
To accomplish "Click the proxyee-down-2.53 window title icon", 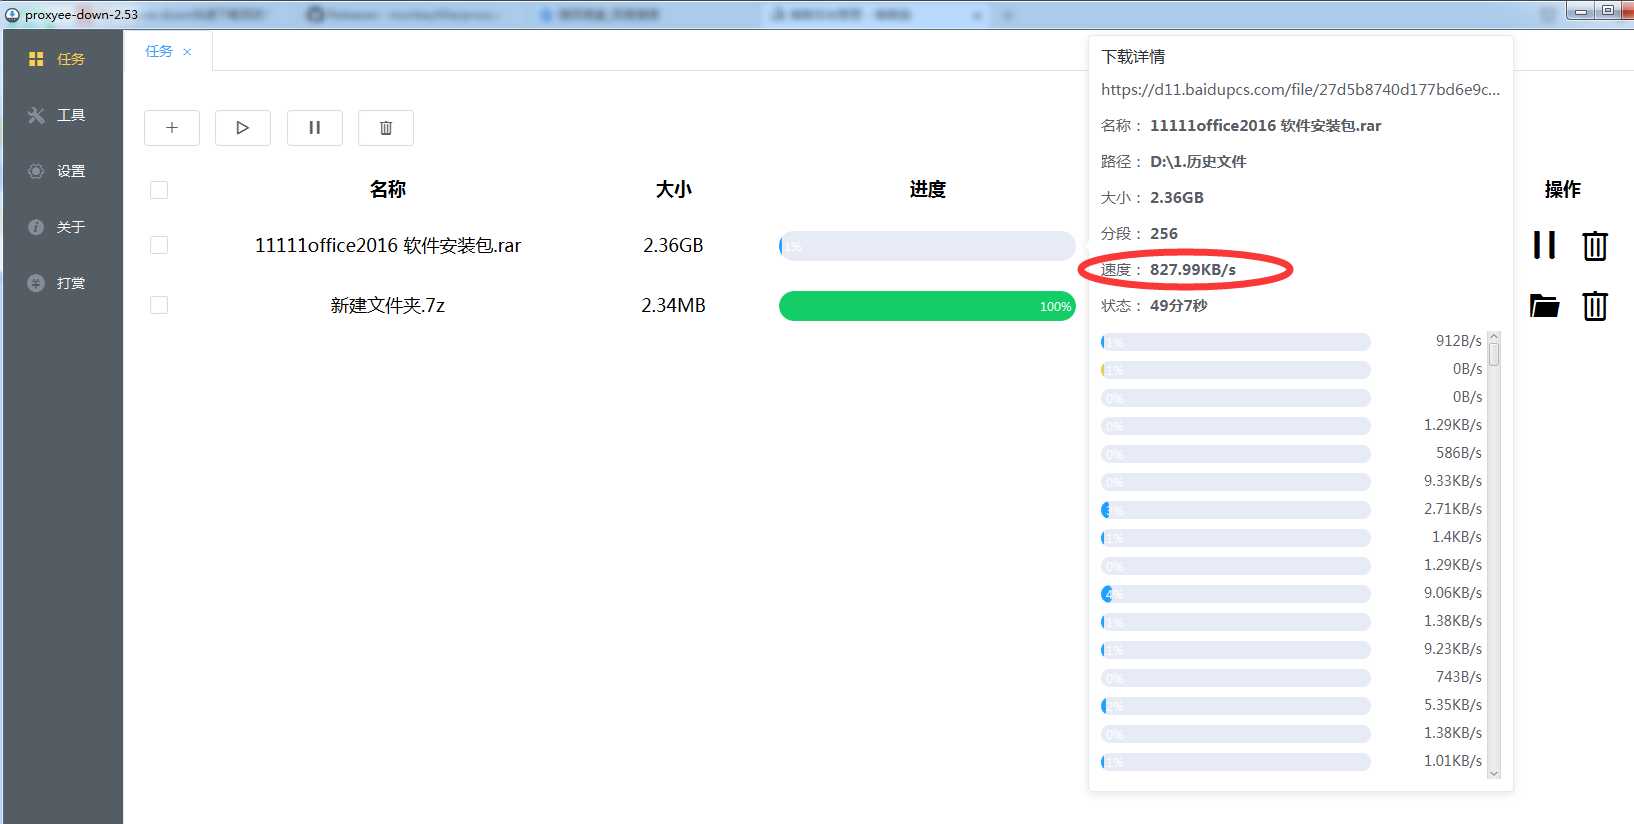I will pyautogui.click(x=12, y=15).
